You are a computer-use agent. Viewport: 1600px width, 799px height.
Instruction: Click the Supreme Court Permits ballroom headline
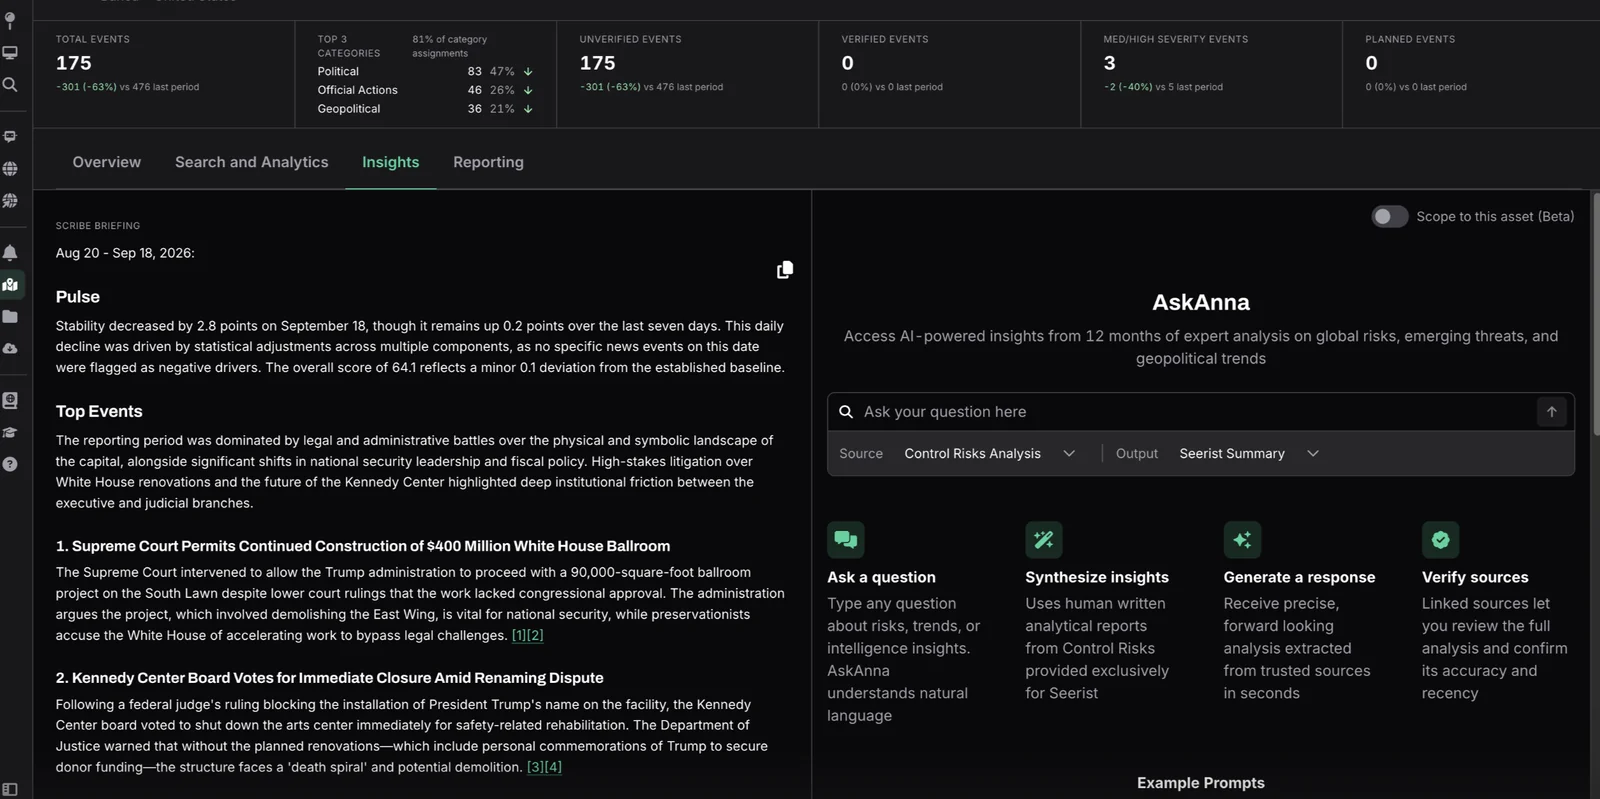coord(363,546)
